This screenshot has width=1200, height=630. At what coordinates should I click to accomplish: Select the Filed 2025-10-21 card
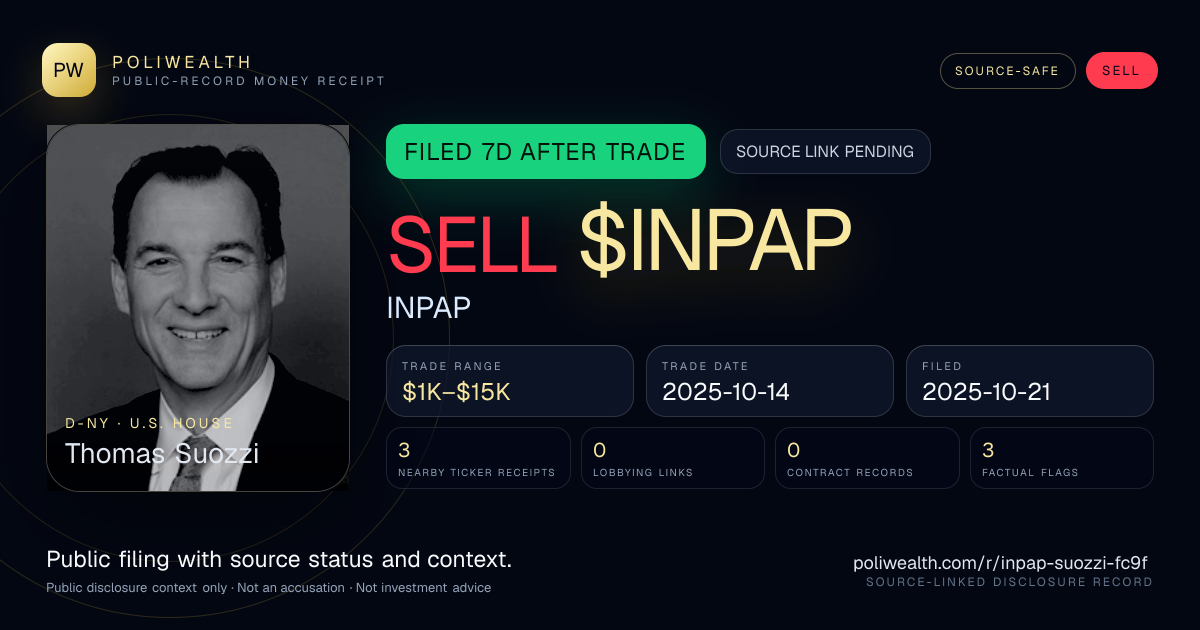[1030, 381]
